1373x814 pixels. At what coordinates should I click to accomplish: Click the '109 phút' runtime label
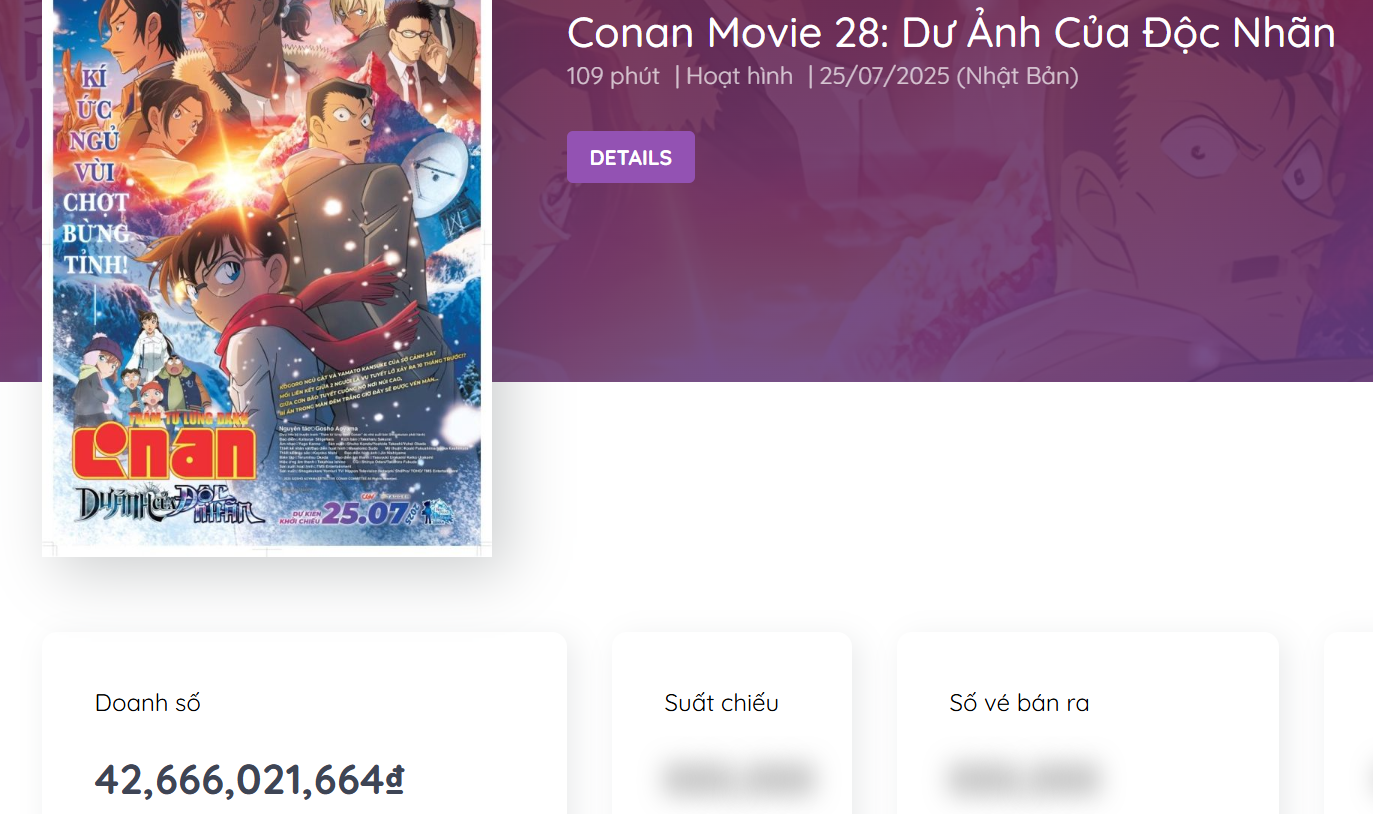pos(612,75)
